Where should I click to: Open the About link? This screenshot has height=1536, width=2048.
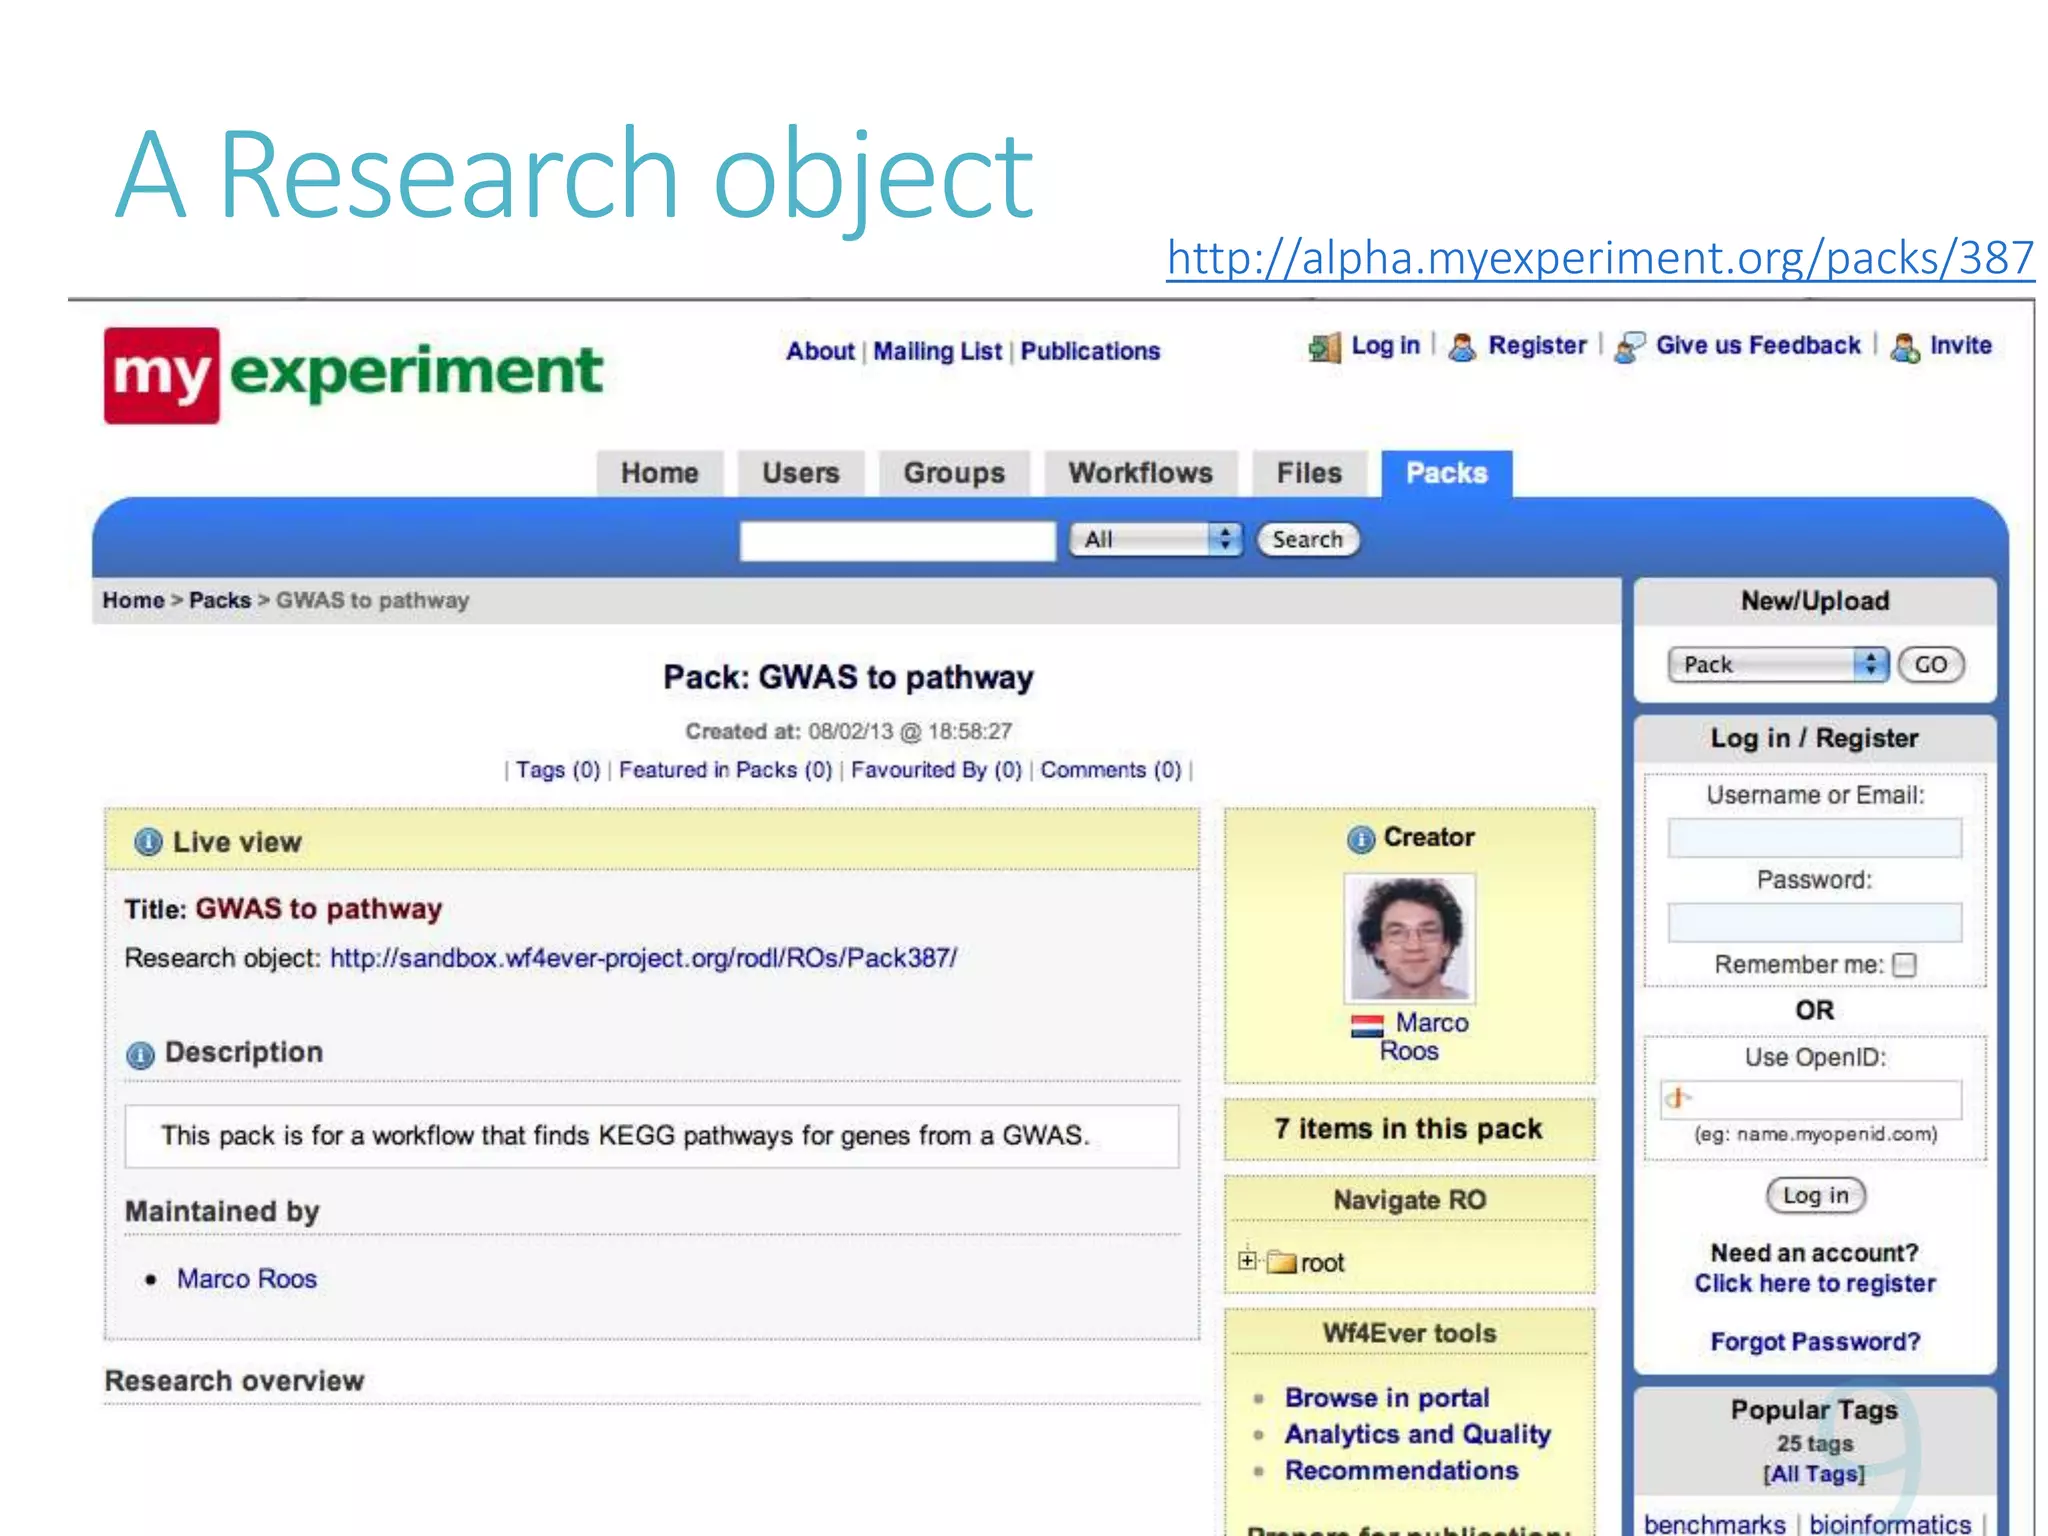pyautogui.click(x=820, y=352)
